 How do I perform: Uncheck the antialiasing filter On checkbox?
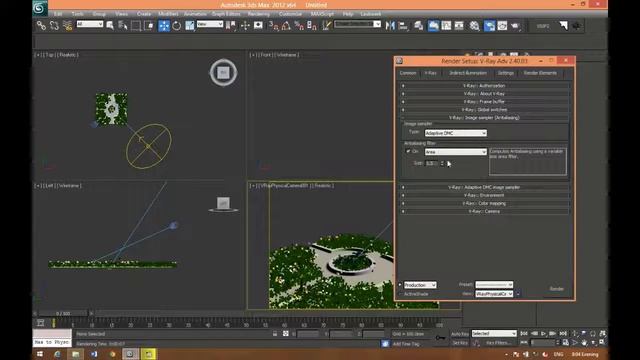coord(408,151)
